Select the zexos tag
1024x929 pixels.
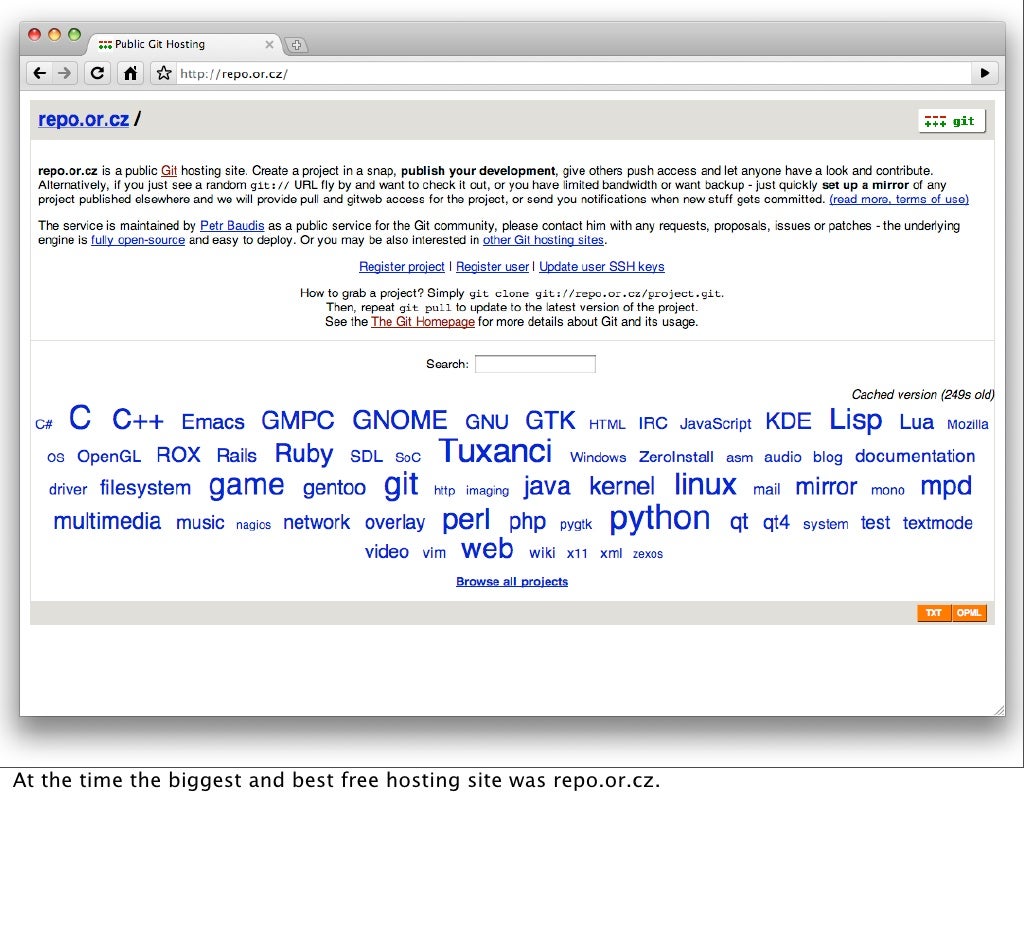648,554
